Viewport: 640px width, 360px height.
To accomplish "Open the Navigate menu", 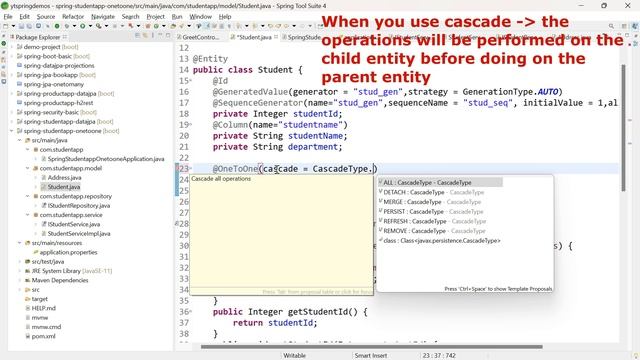I will tap(103, 16).
